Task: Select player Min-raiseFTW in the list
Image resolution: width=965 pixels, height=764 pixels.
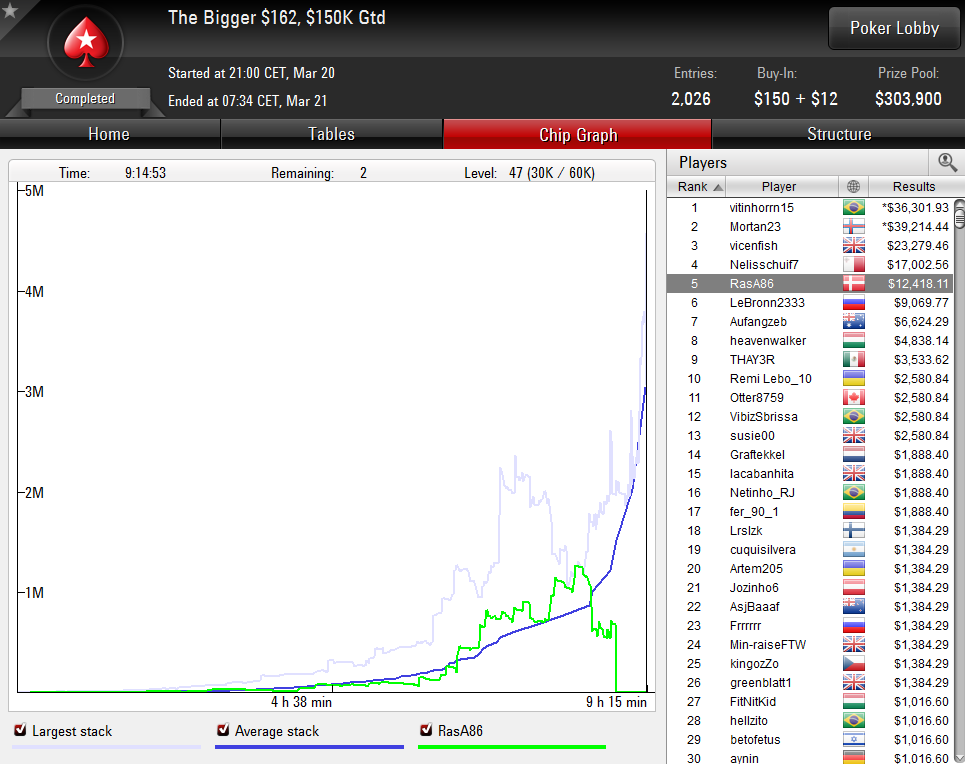Action: 767,645
